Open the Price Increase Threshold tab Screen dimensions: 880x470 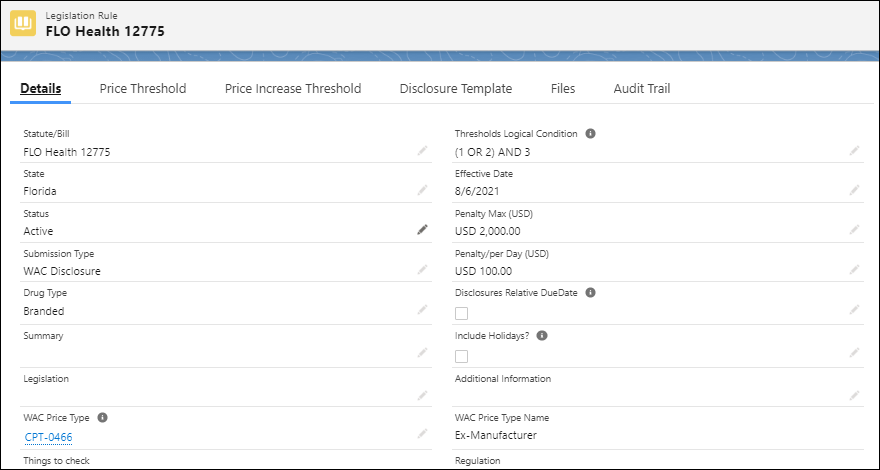293,89
